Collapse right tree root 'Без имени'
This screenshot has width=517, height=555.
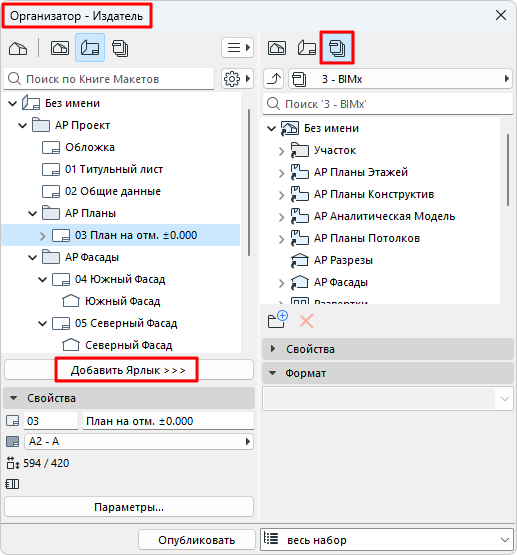[271, 128]
